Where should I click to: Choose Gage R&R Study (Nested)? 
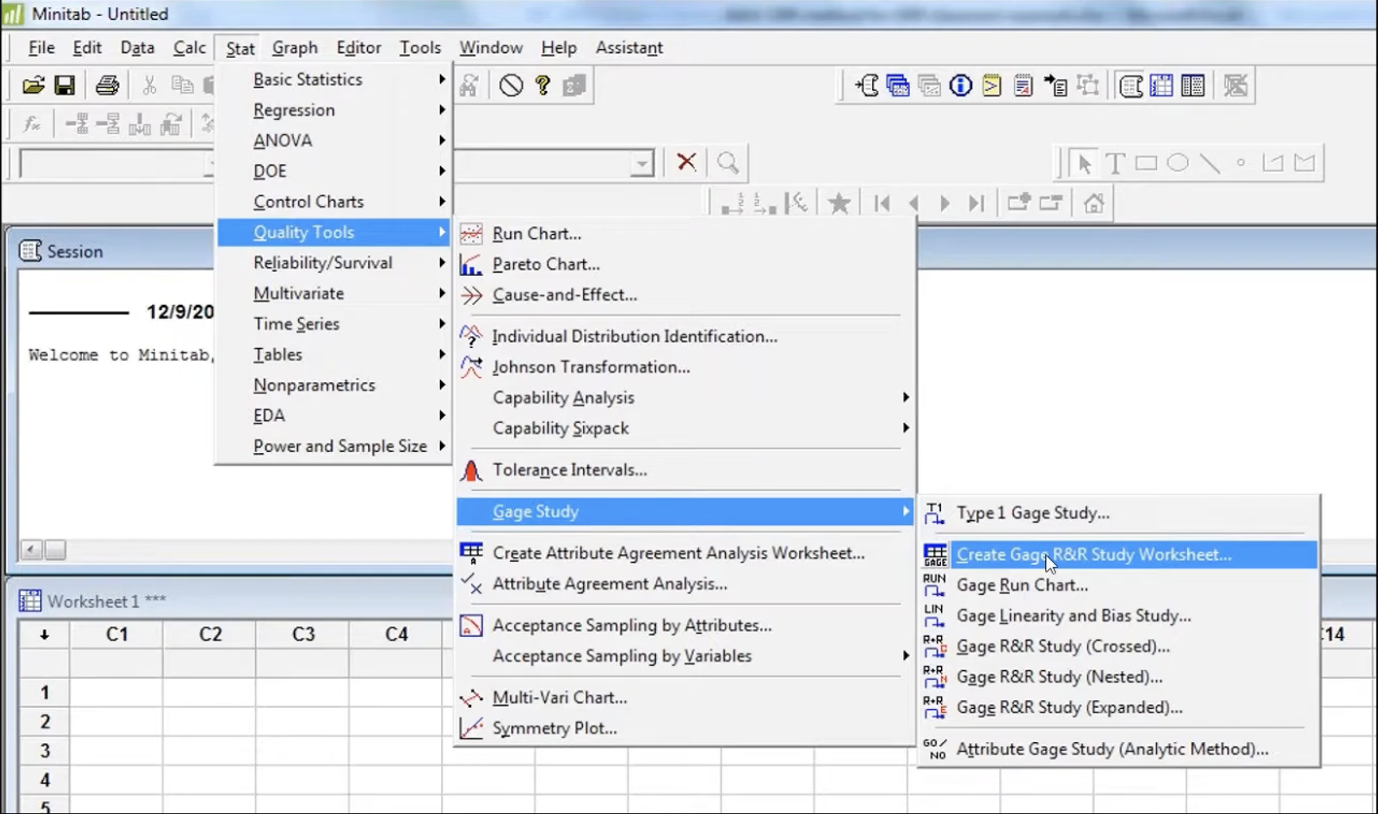tap(1119, 677)
